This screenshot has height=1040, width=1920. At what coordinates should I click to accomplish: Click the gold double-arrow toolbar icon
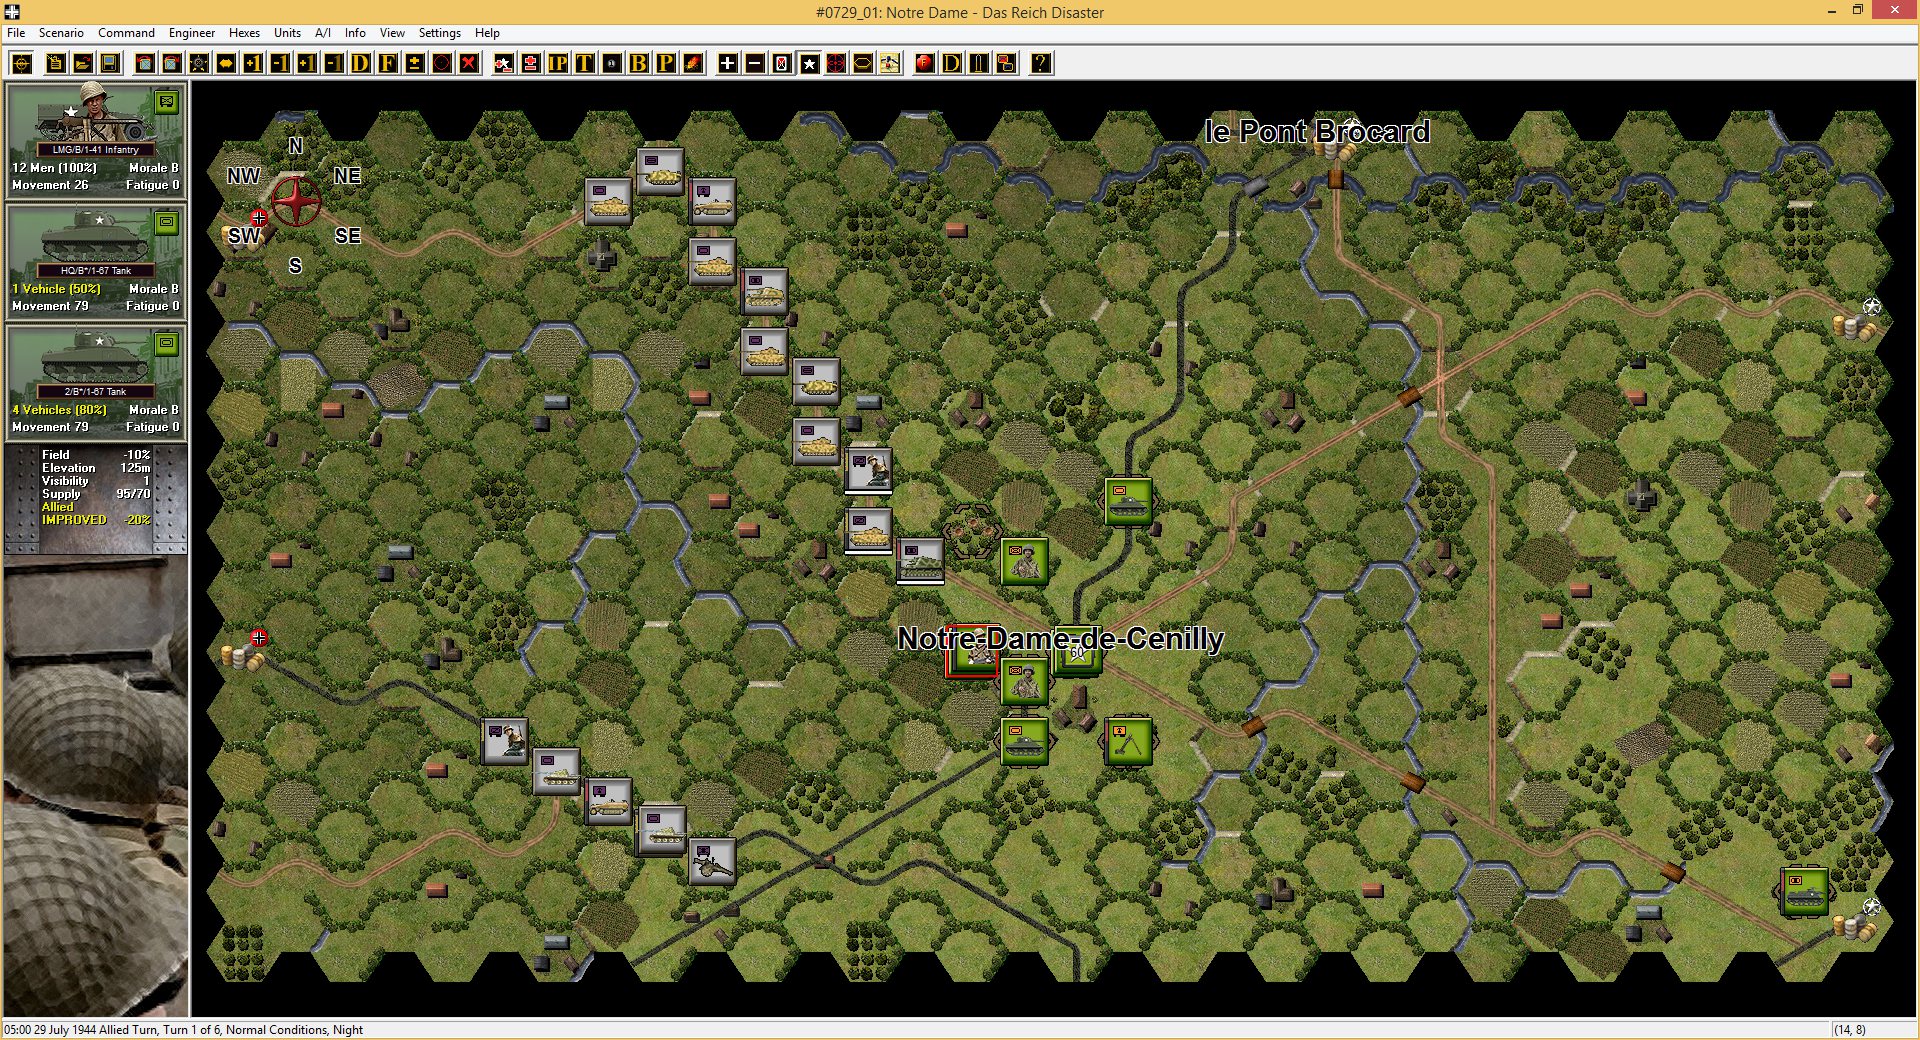[x=226, y=63]
